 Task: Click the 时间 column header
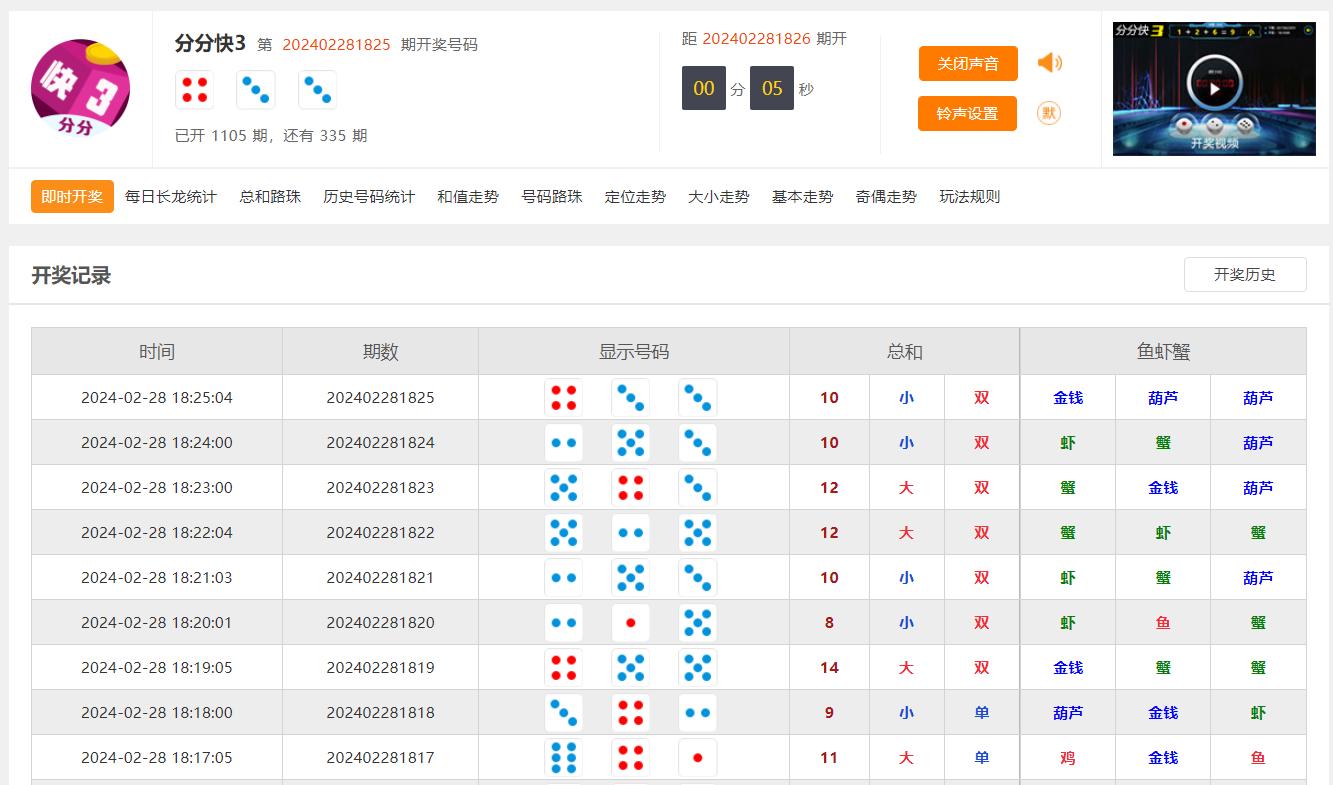(x=157, y=351)
